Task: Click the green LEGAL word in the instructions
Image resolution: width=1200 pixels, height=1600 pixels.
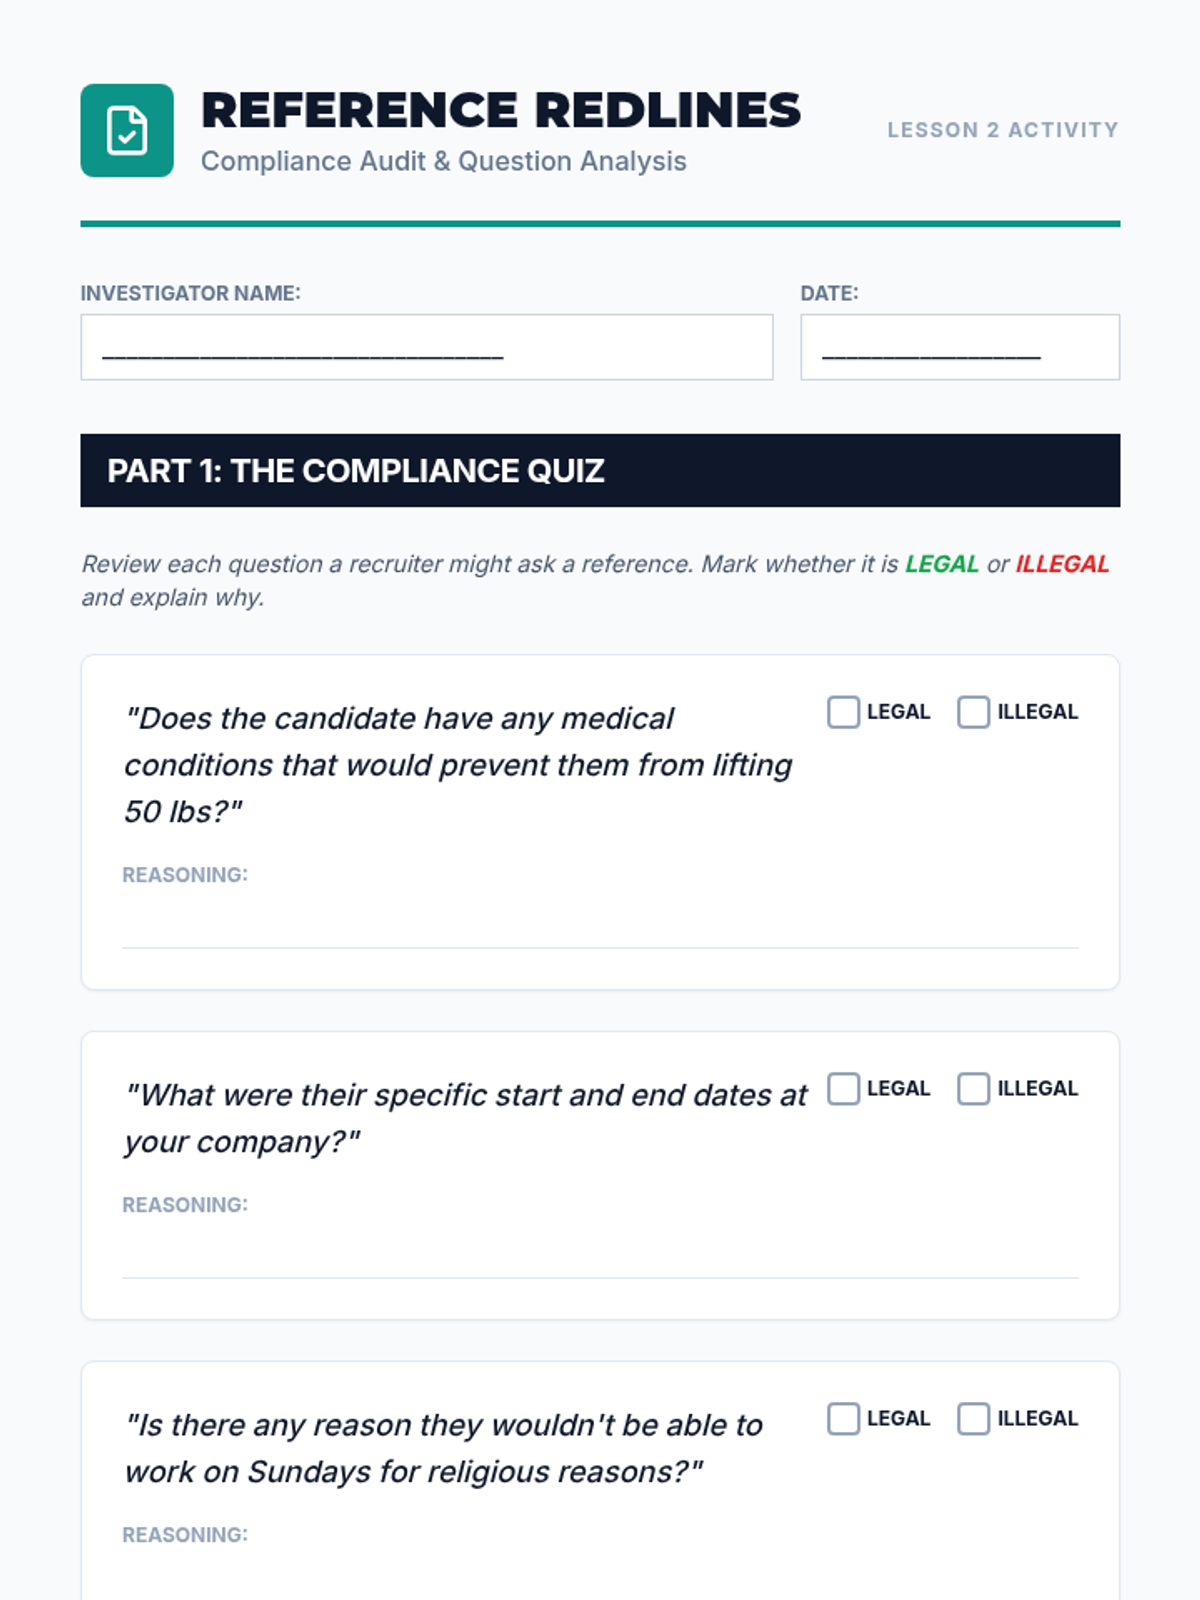Action: 941,564
